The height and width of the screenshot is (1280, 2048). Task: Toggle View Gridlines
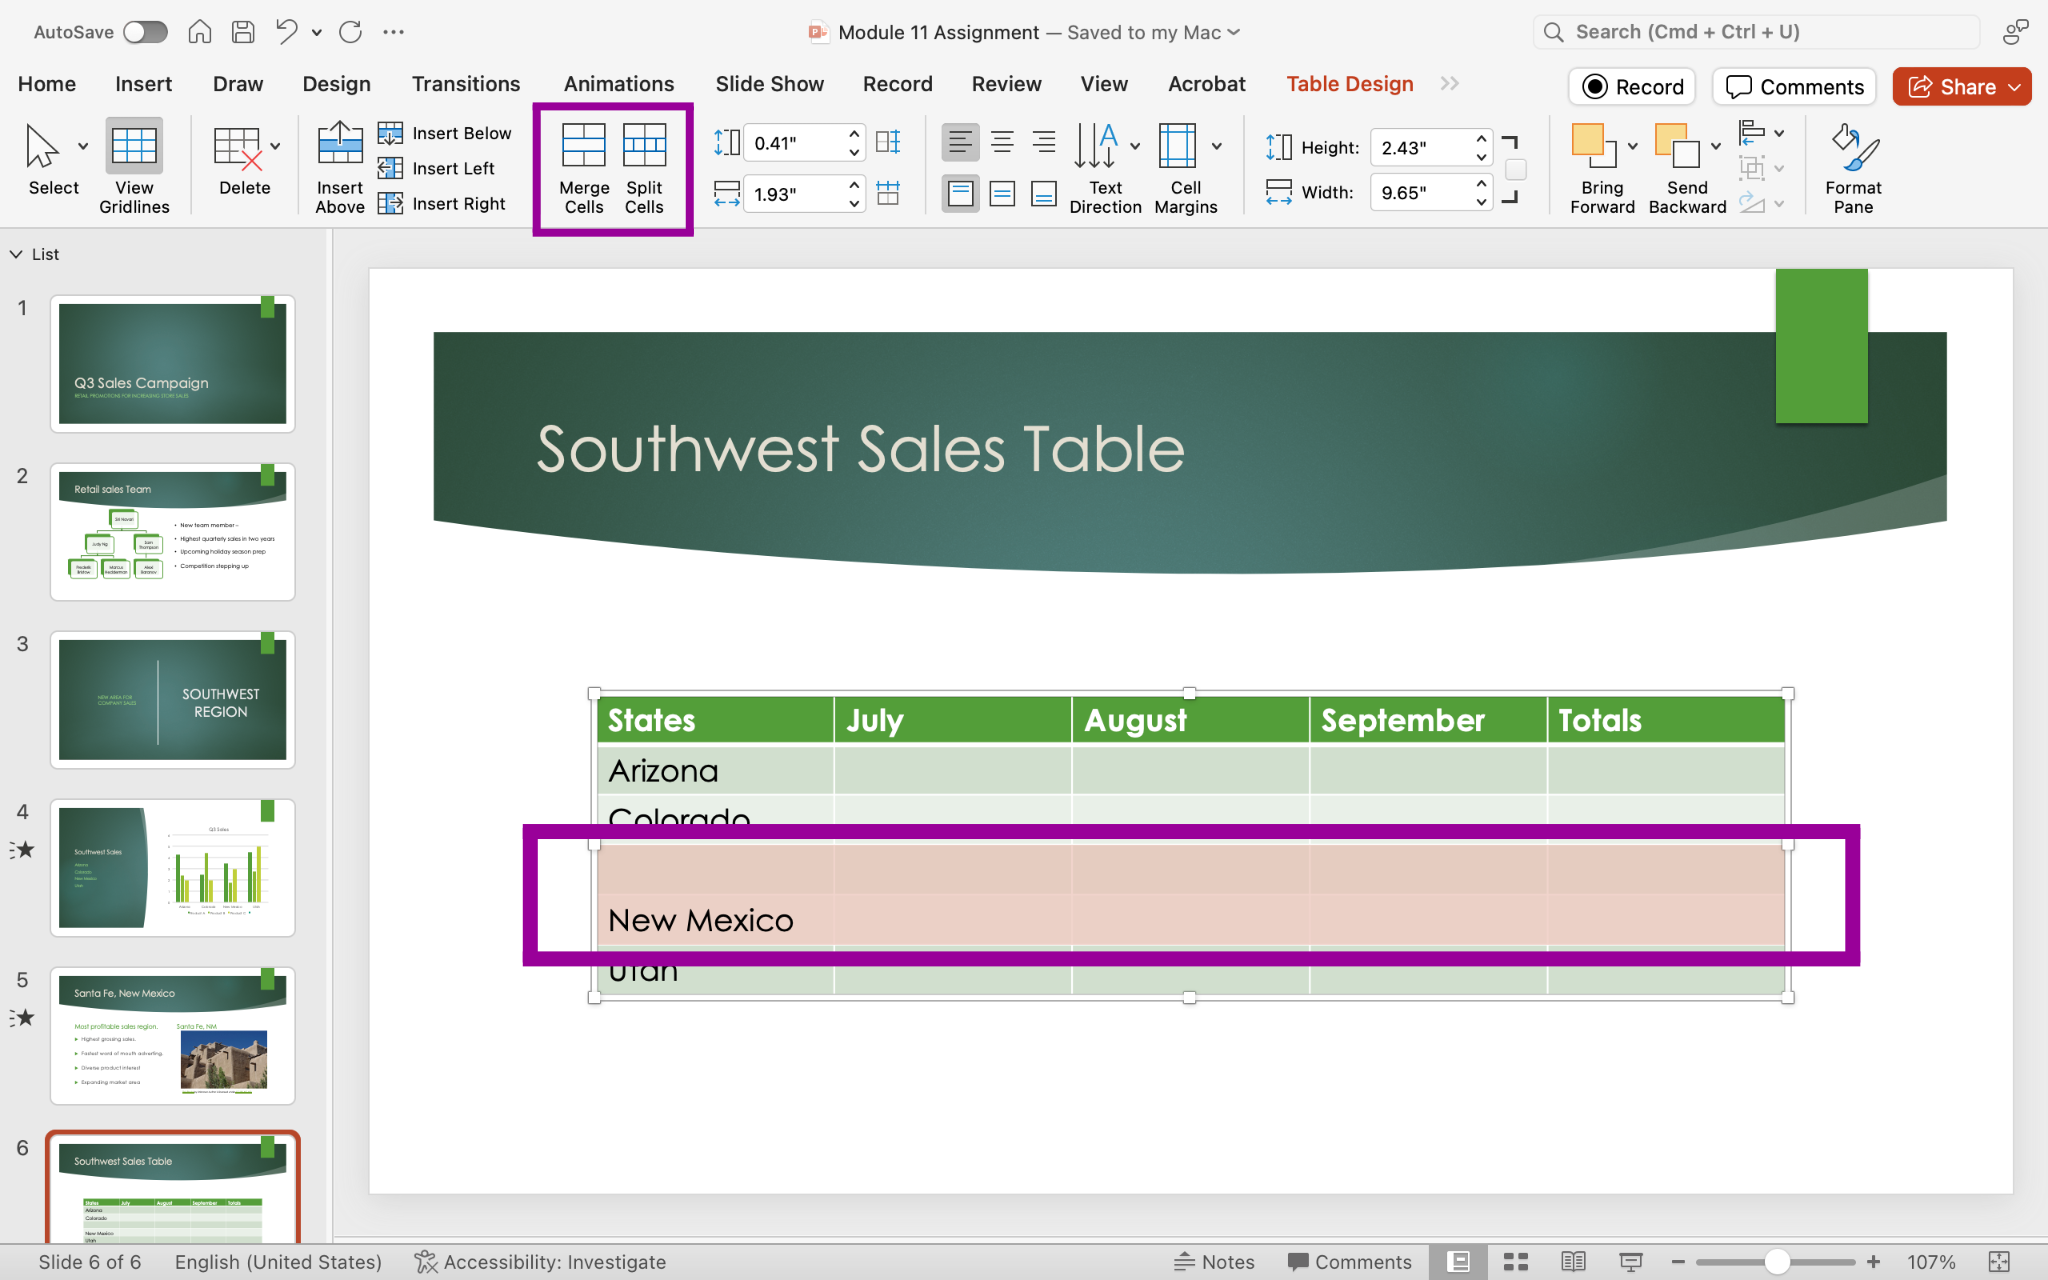click(134, 167)
